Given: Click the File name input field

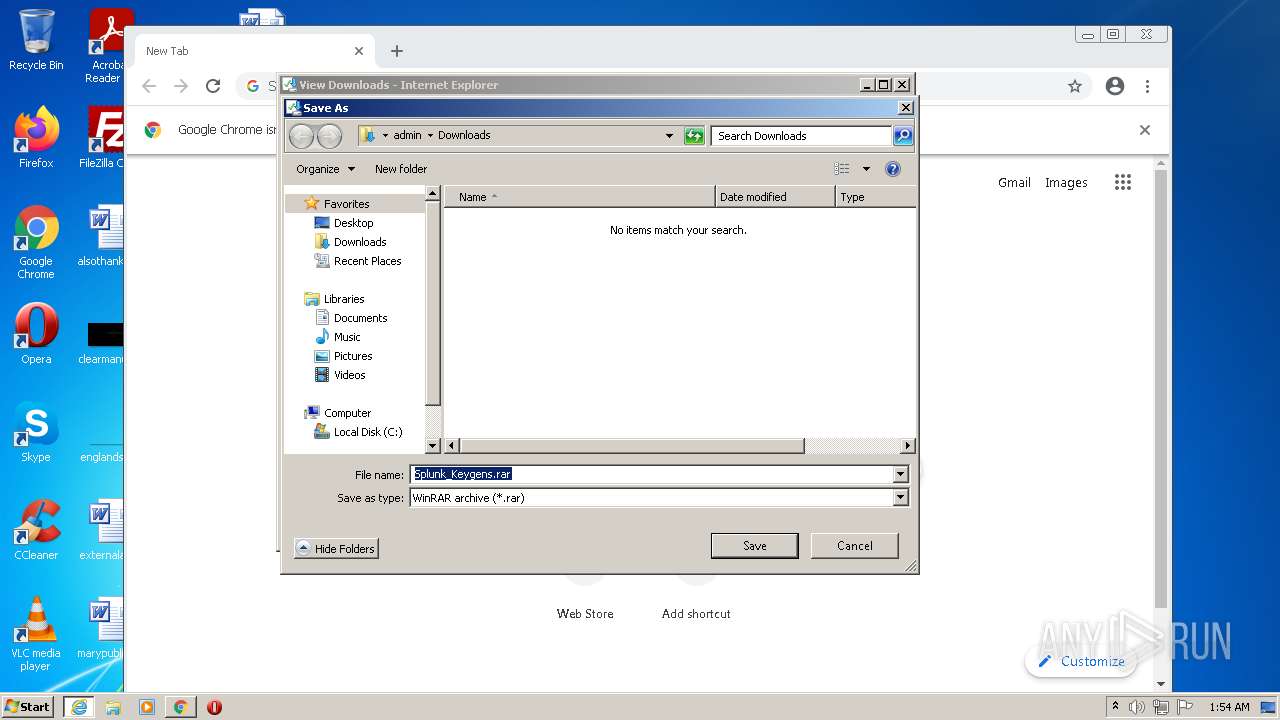Looking at the screenshot, I should pos(651,474).
